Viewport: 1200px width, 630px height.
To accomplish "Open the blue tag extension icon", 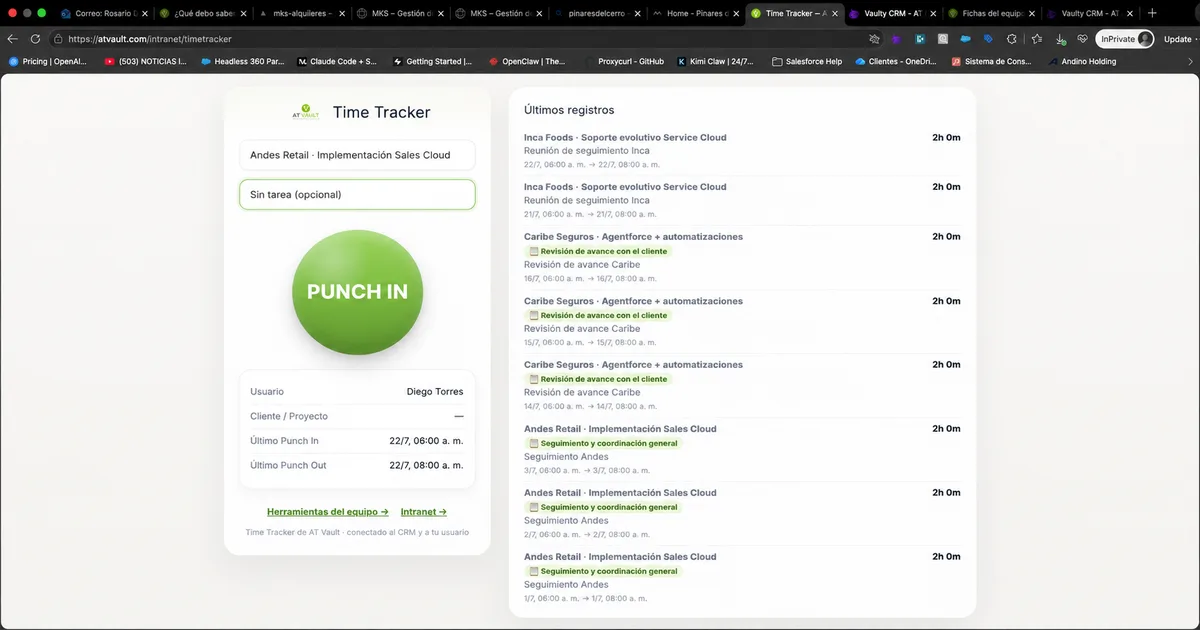I will pyautogui.click(x=988, y=39).
